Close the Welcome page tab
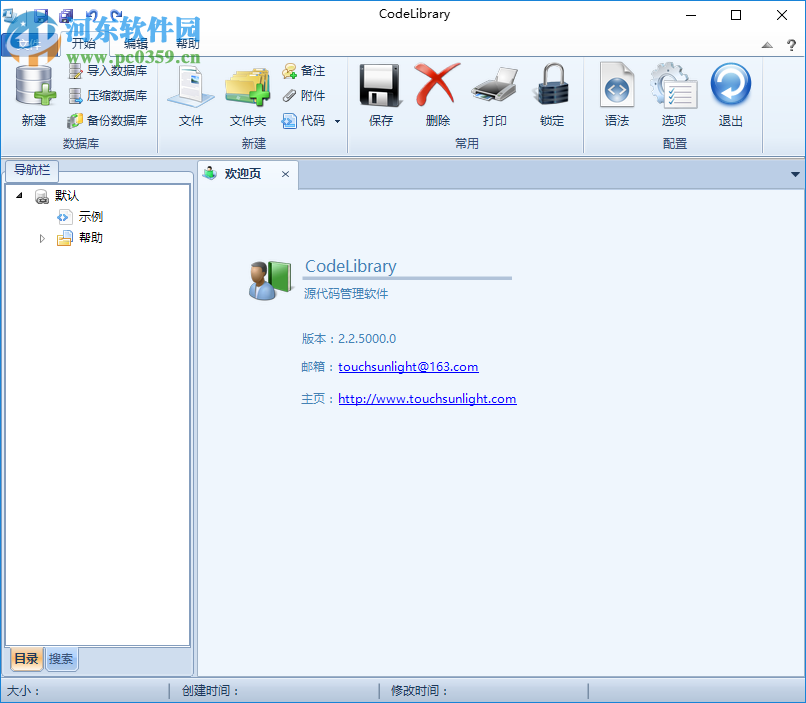806x703 pixels. click(285, 174)
